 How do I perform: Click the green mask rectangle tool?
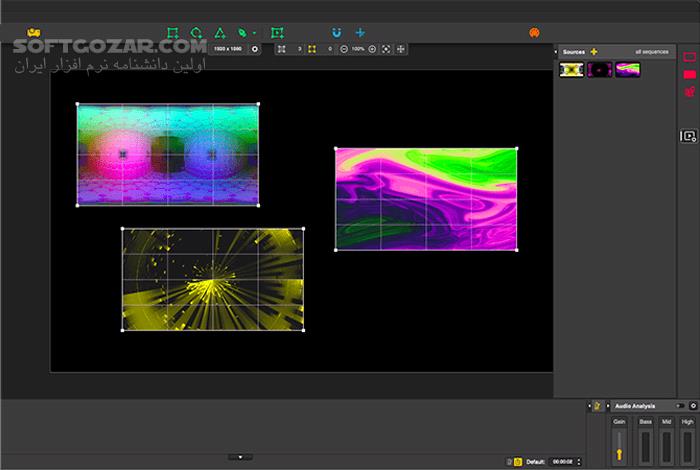tap(277, 33)
